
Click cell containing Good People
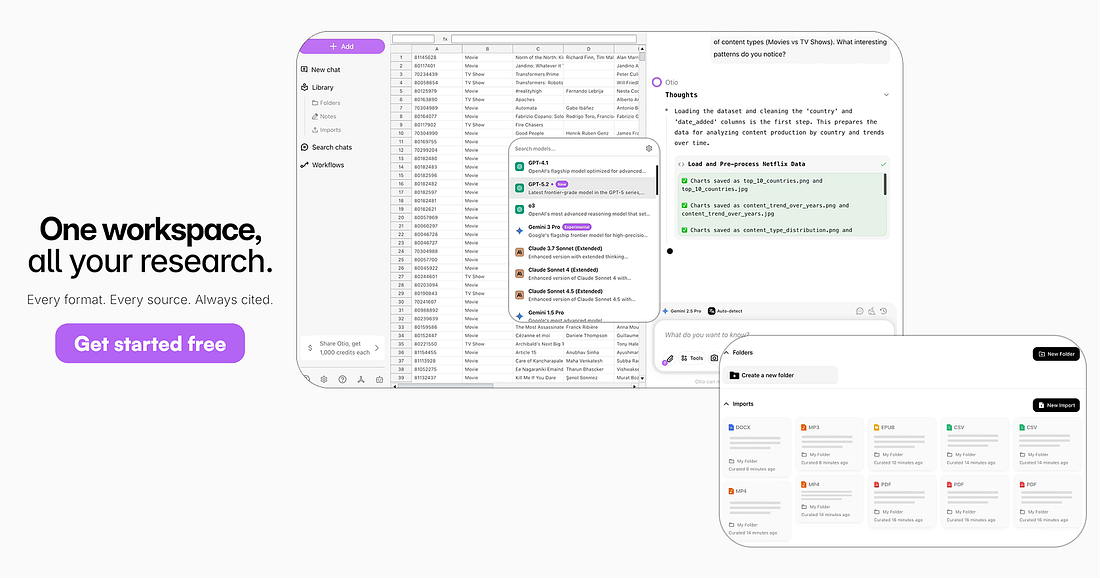(538, 133)
